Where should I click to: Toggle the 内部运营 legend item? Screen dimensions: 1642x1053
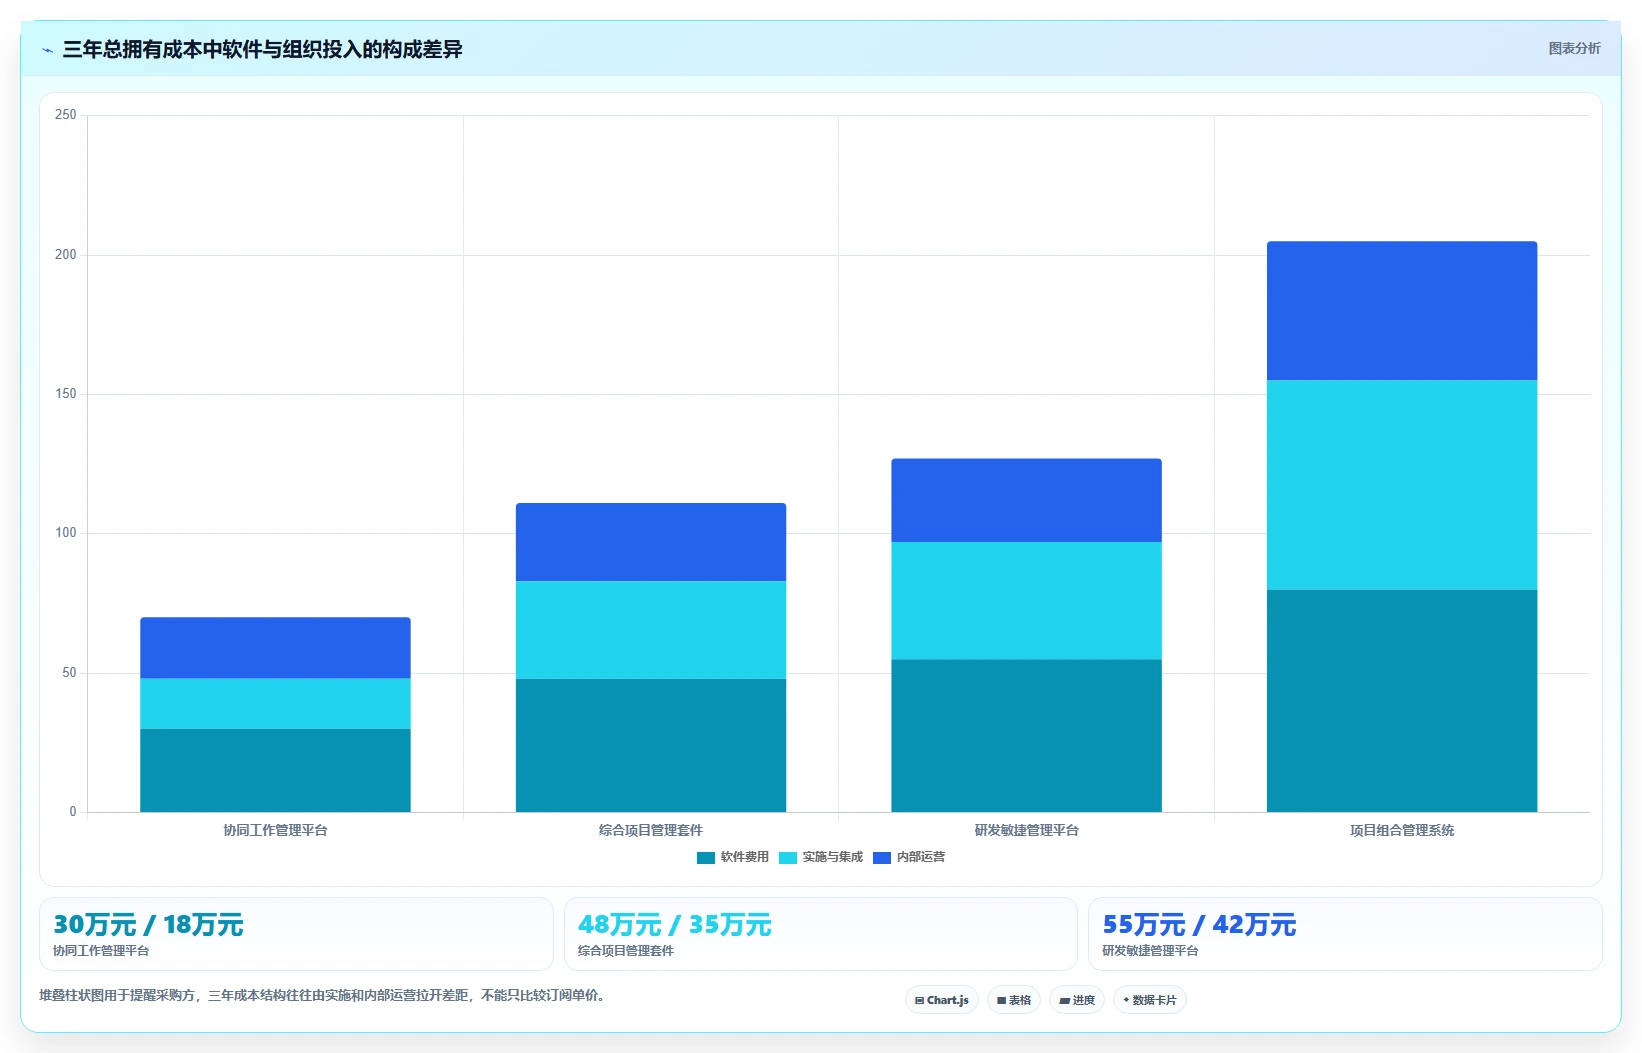tap(909, 857)
